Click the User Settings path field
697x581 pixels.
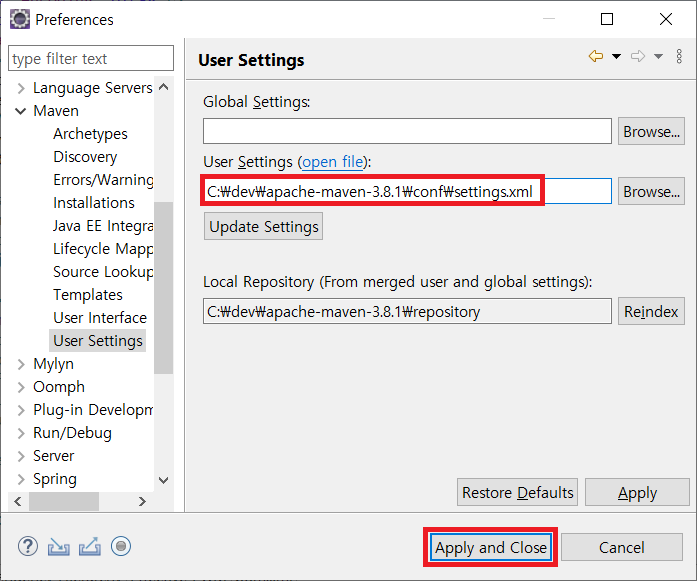point(407,191)
